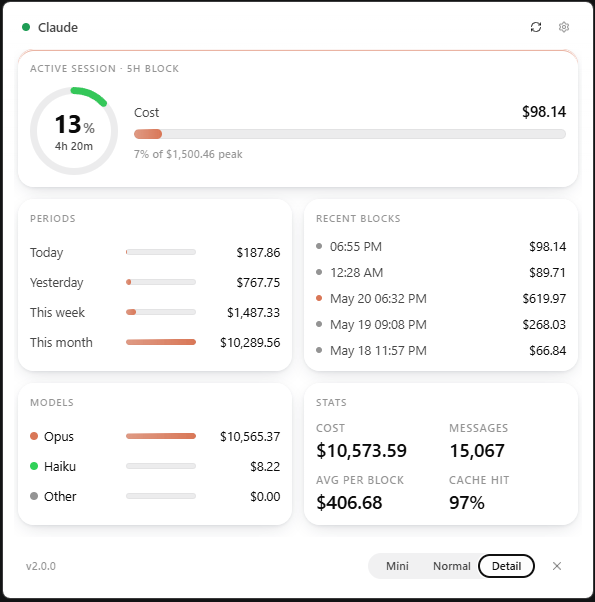
Task: Select the May 19 09:08 PM block
Action: 441,325
